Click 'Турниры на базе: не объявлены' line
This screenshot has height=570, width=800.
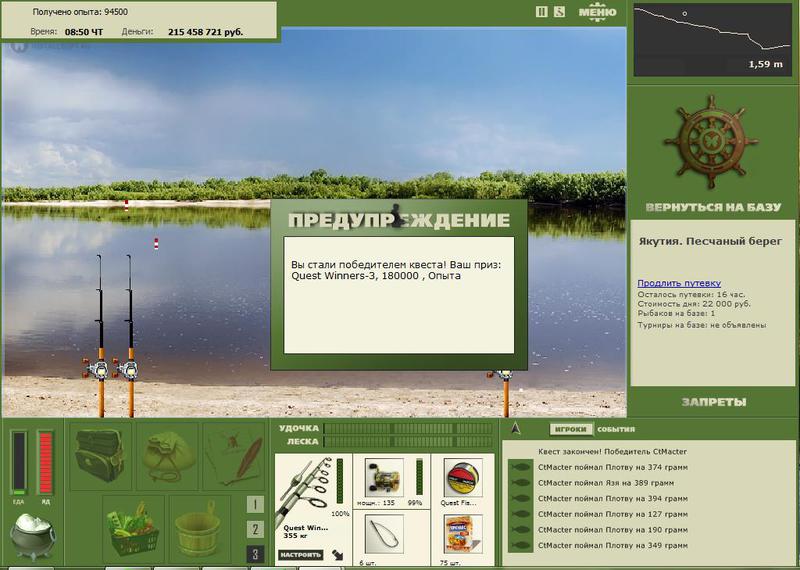702,325
